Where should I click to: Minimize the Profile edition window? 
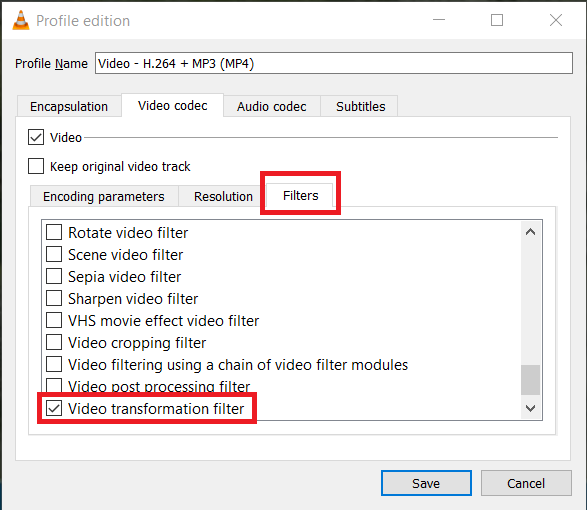pyautogui.click(x=439, y=20)
